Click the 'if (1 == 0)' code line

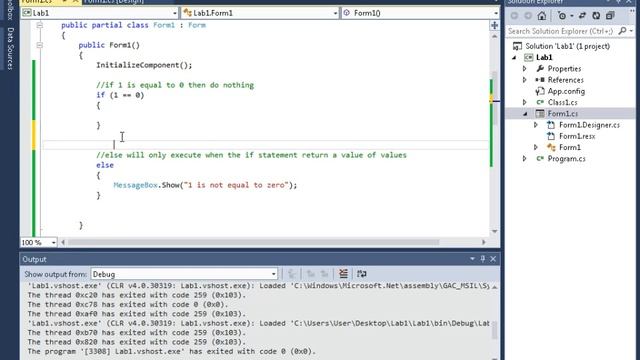tap(120, 95)
